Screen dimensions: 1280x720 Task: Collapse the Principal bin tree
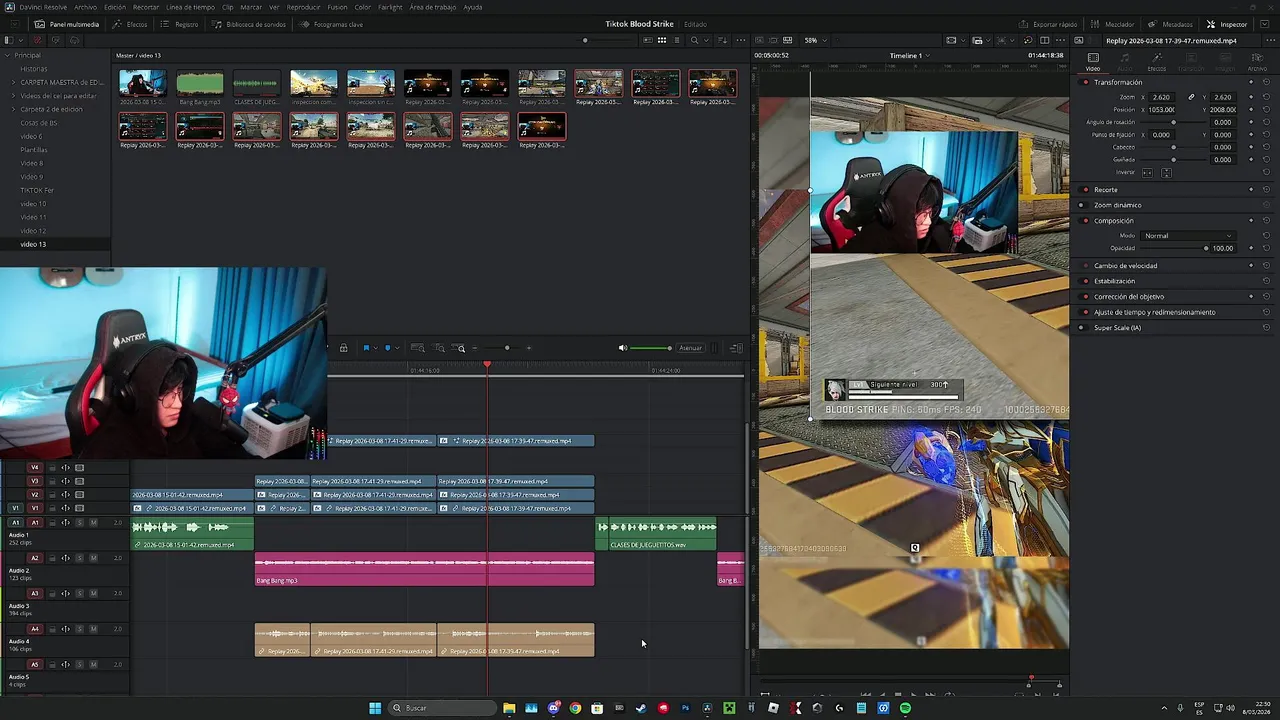coord(8,55)
